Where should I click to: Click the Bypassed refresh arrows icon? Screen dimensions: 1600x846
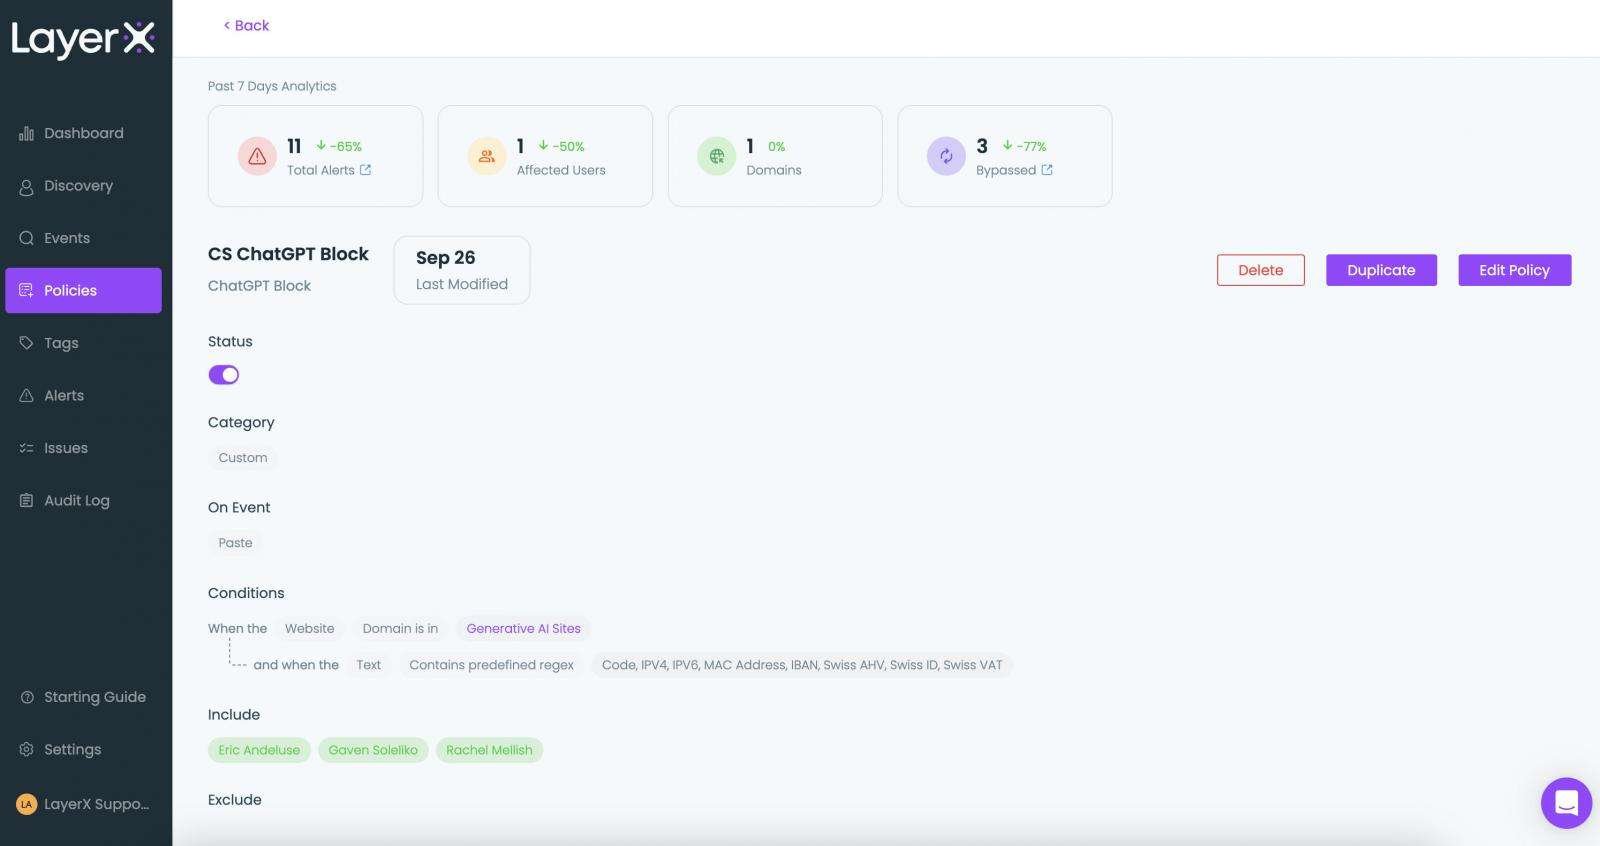[x=946, y=156]
